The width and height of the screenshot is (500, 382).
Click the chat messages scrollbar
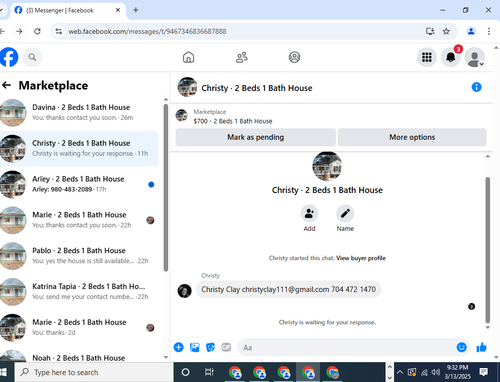[488, 249]
